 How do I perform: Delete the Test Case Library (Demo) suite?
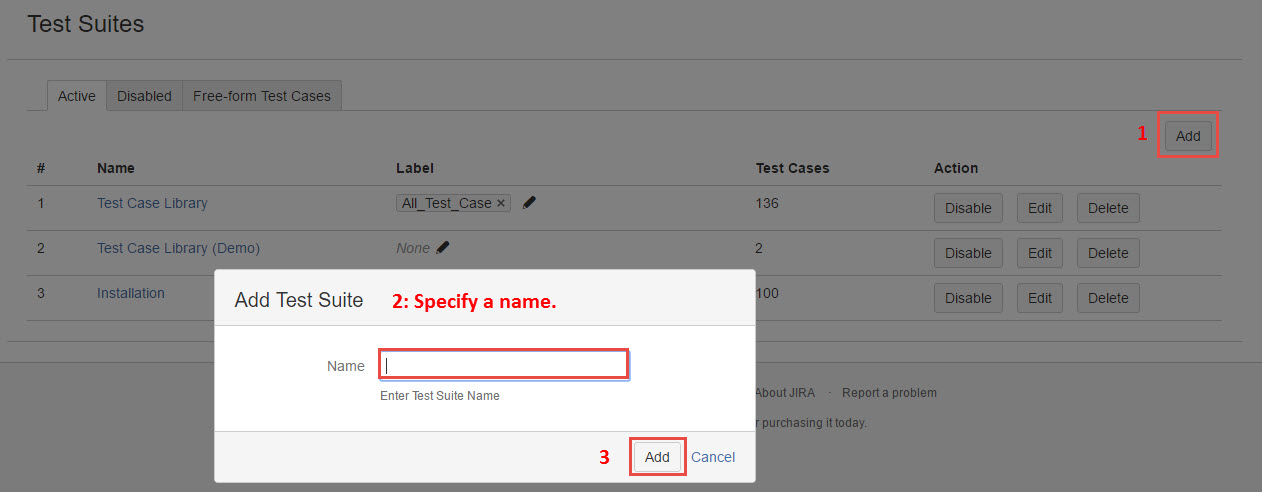point(1108,253)
